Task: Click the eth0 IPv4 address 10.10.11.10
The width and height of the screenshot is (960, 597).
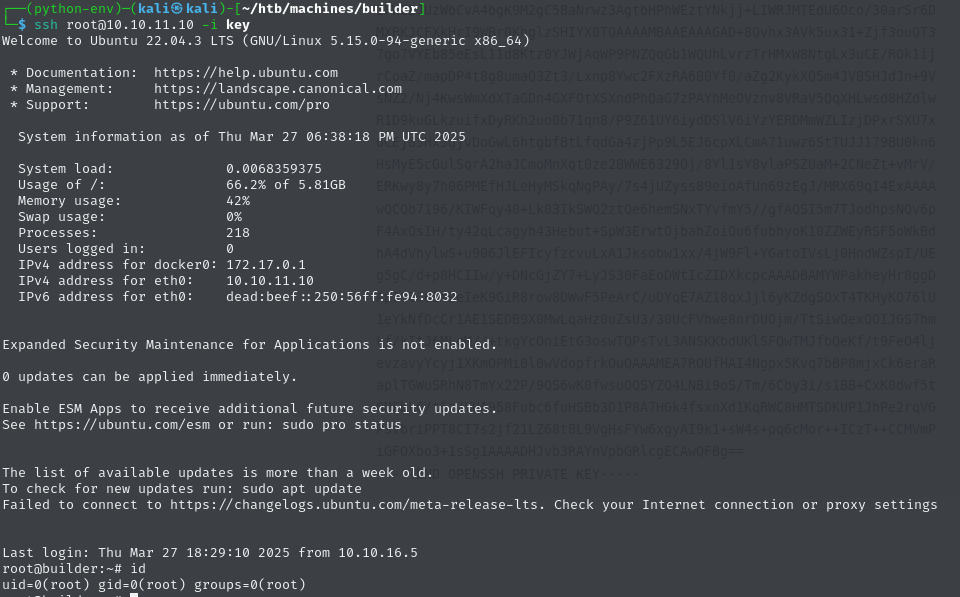Action: pos(270,280)
